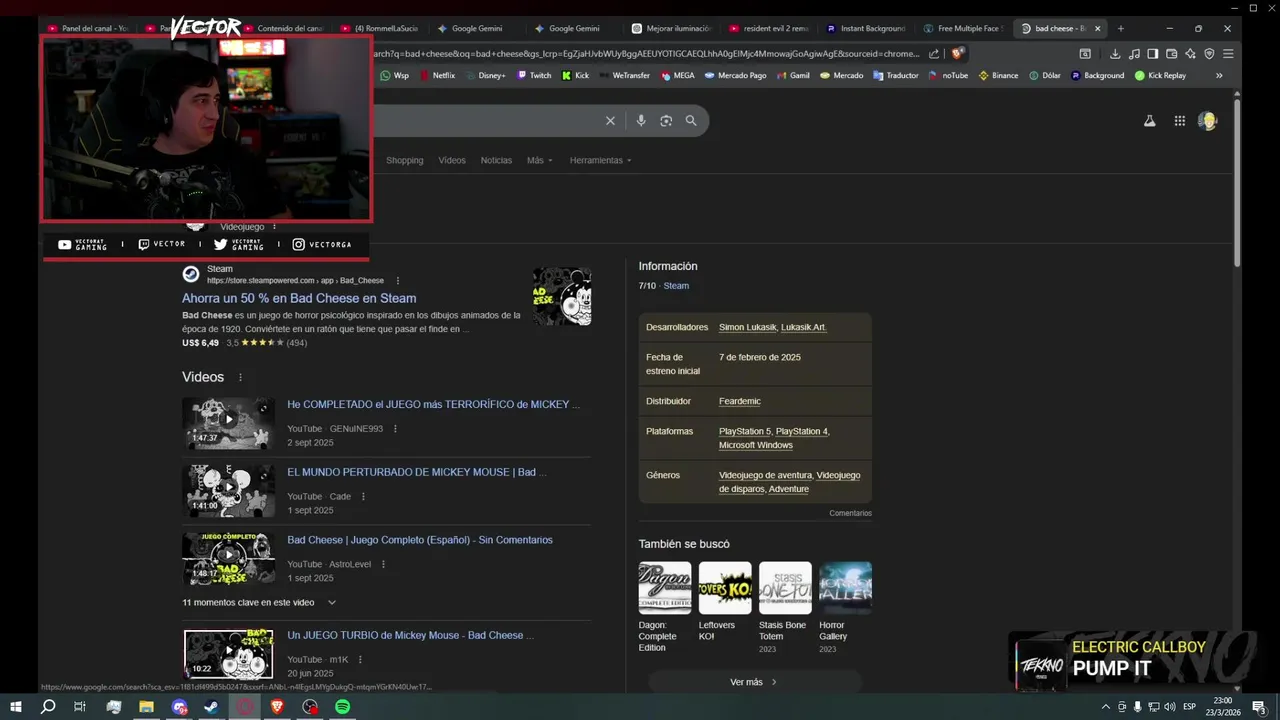
Task: Open Netflix bookmark
Action: pos(437,75)
